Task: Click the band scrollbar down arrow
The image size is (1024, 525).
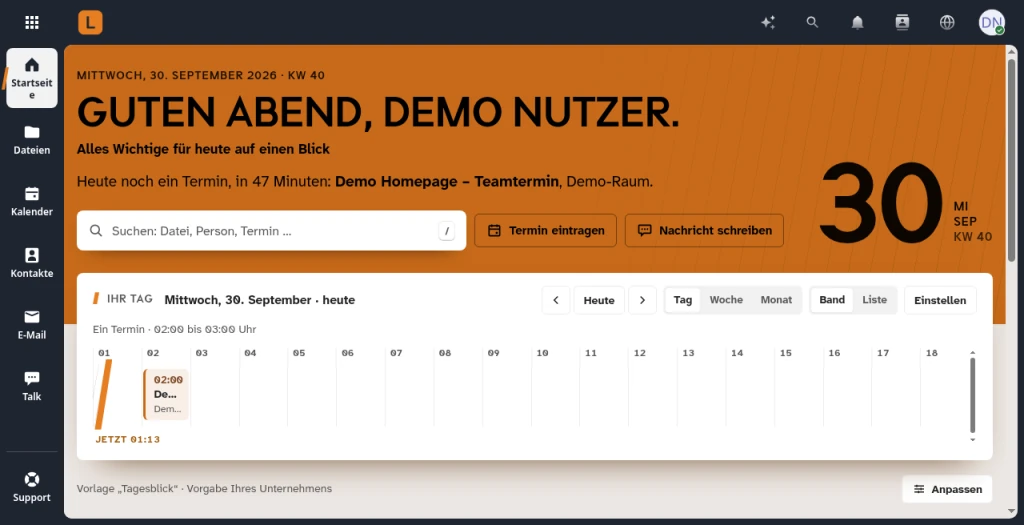Action: (972, 439)
